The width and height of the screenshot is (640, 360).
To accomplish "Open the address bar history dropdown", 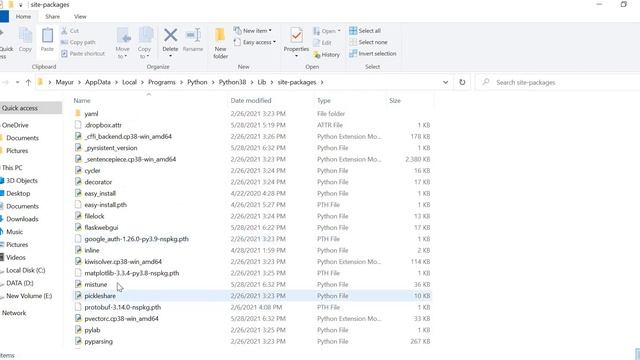I will 445,82.
